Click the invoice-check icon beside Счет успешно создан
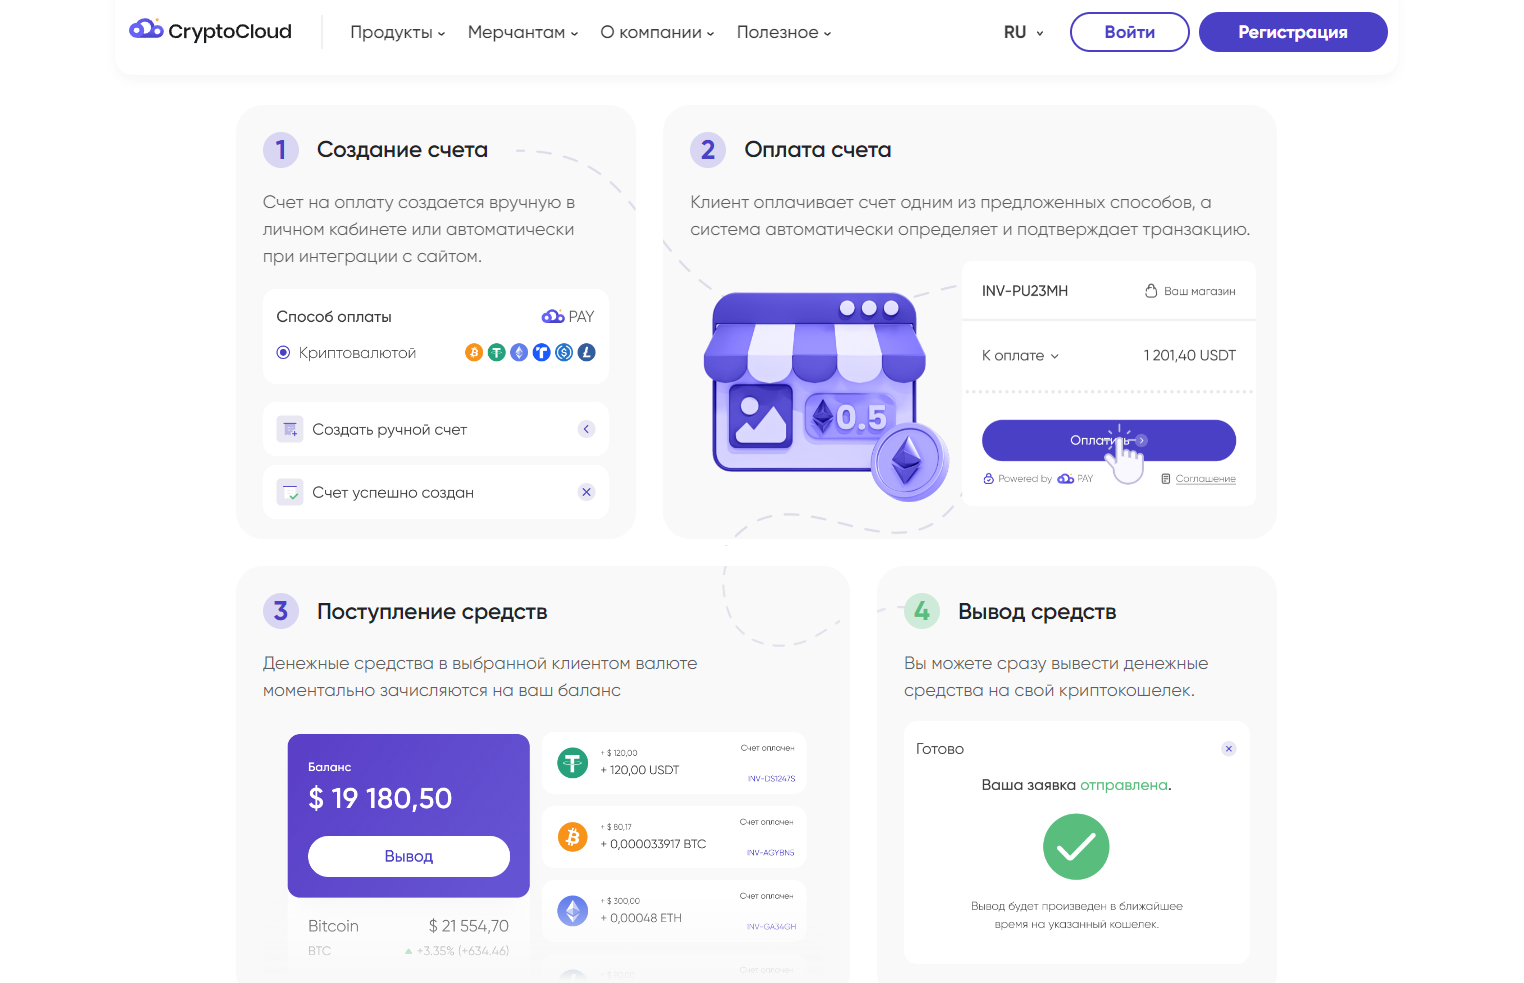 click(x=290, y=492)
